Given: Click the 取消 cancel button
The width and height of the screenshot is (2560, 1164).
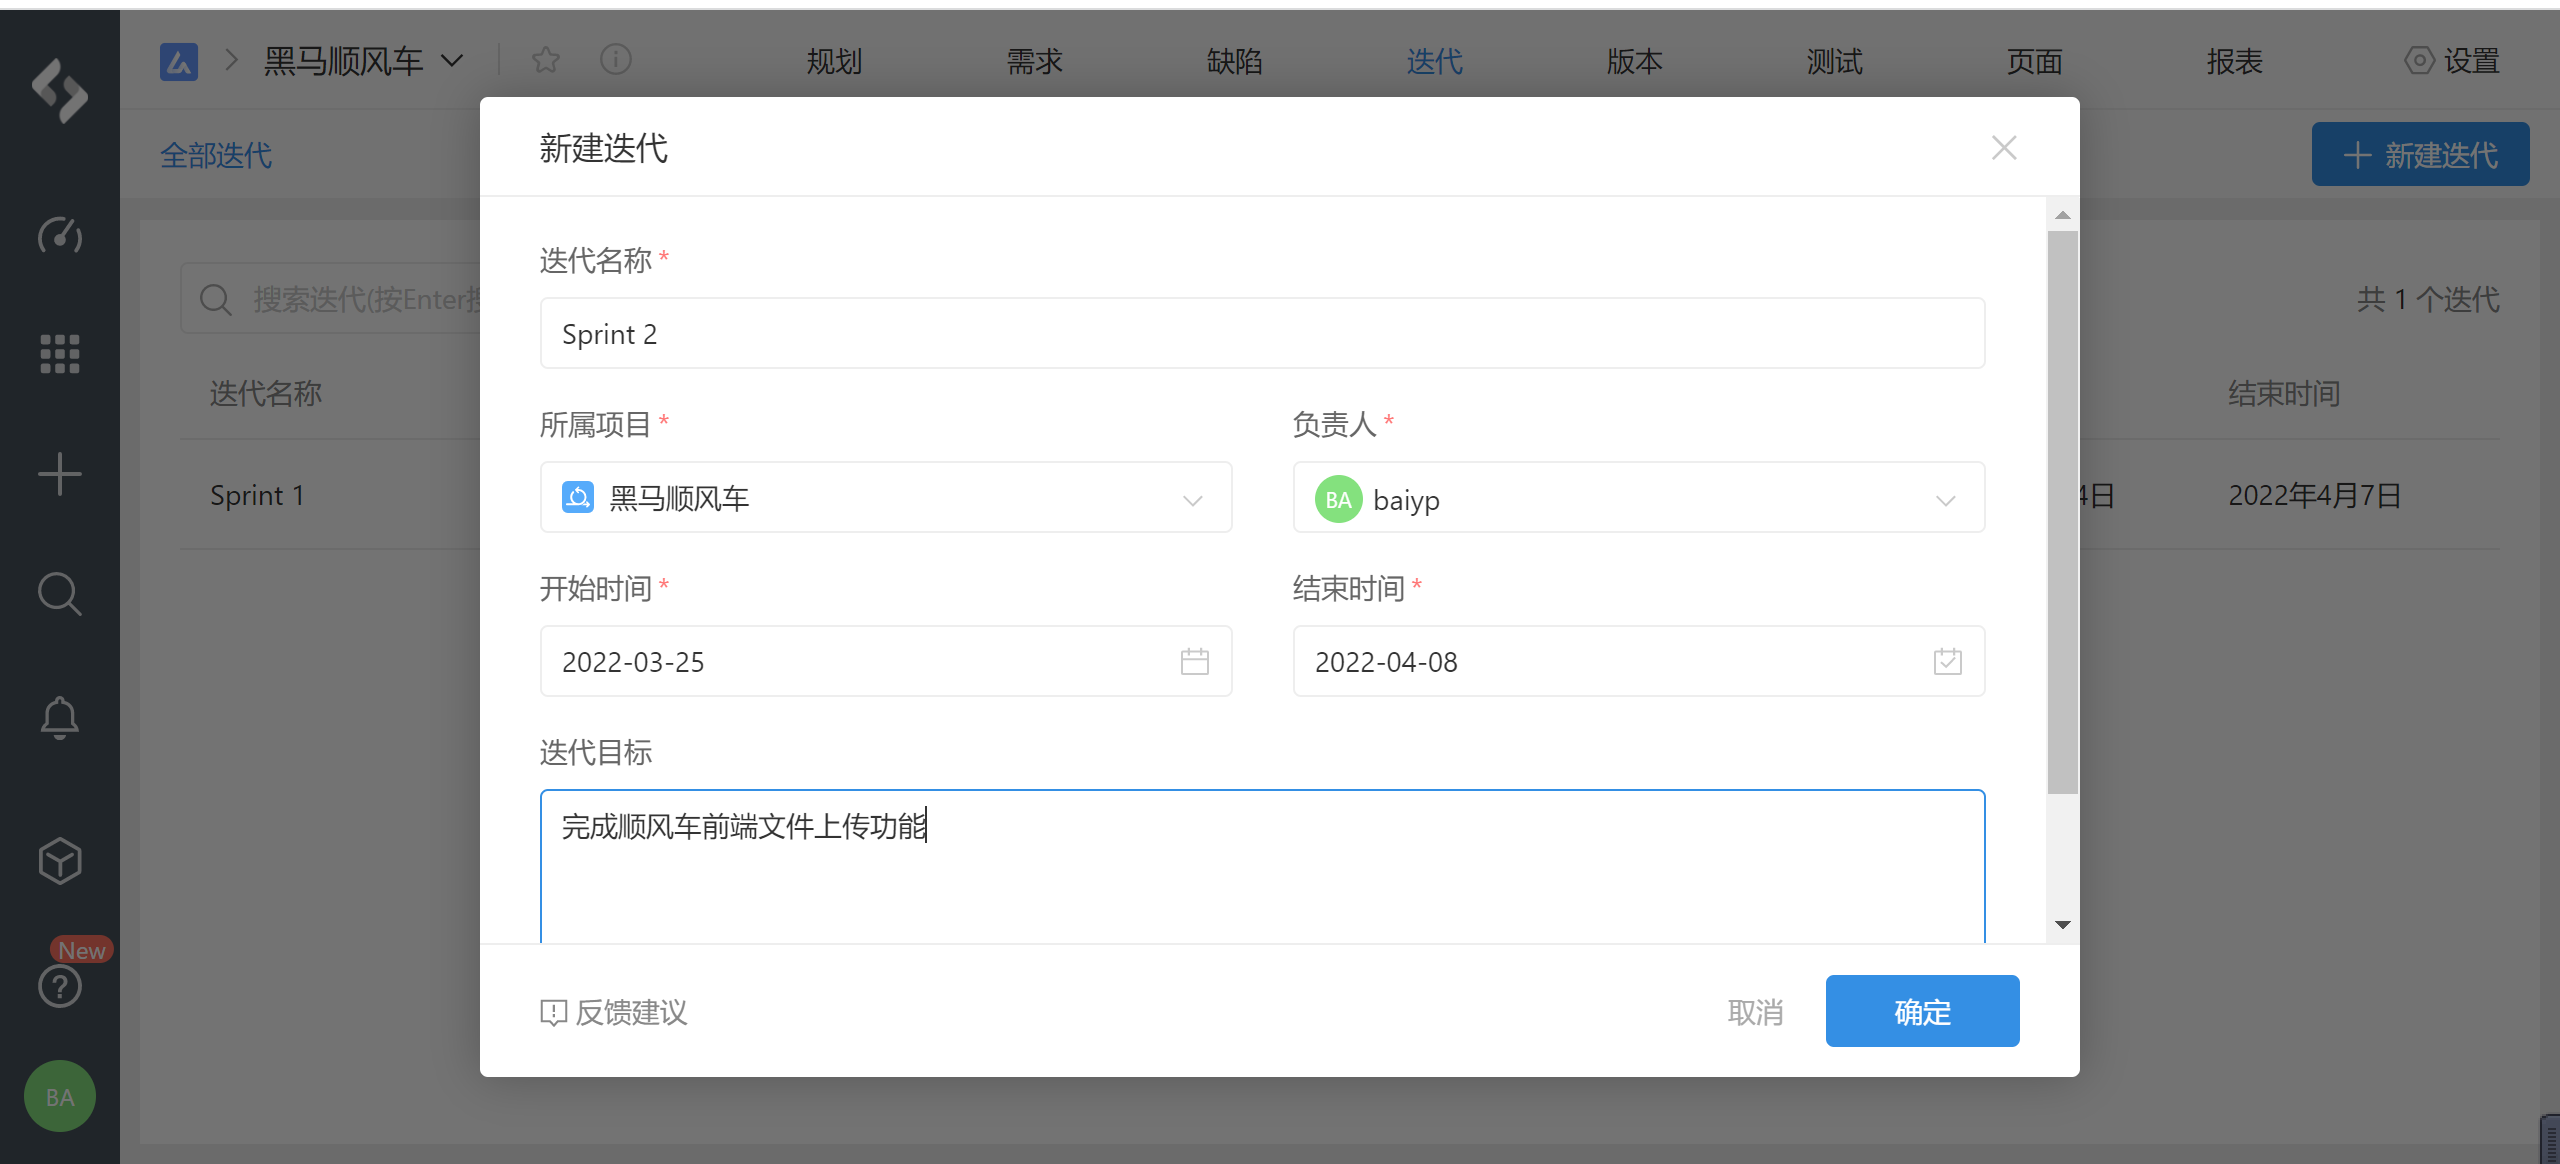Looking at the screenshot, I should point(1755,1013).
